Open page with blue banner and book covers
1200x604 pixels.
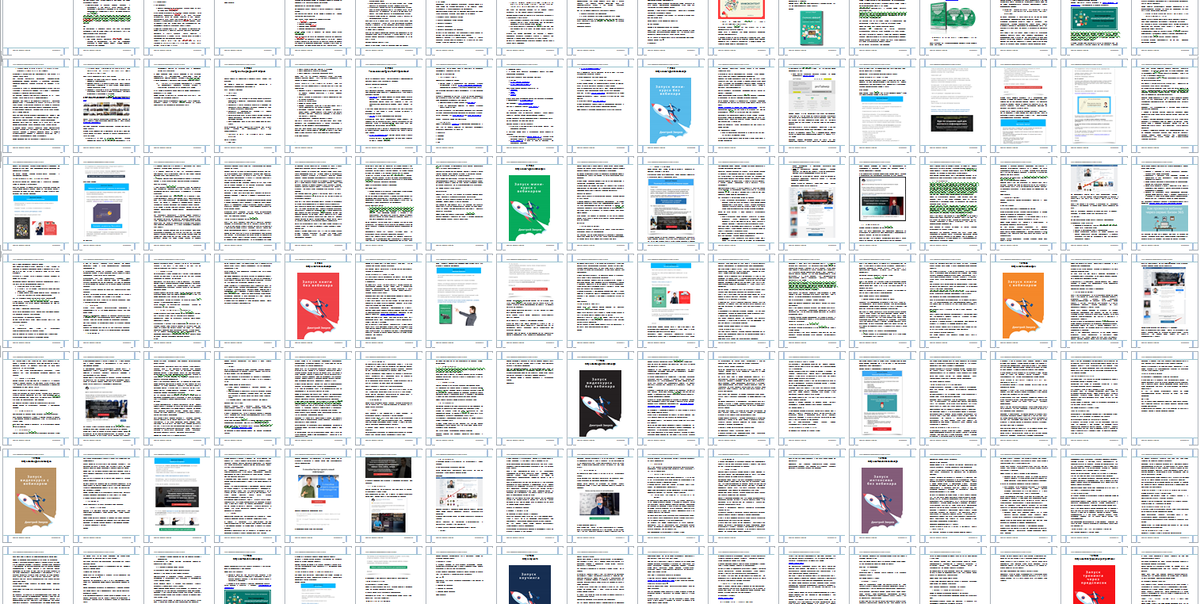click(x=38, y=202)
